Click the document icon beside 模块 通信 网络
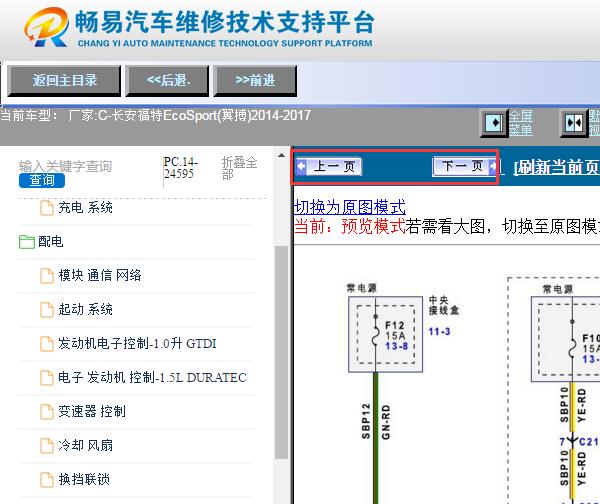This screenshot has width=600, height=504. (x=47, y=276)
